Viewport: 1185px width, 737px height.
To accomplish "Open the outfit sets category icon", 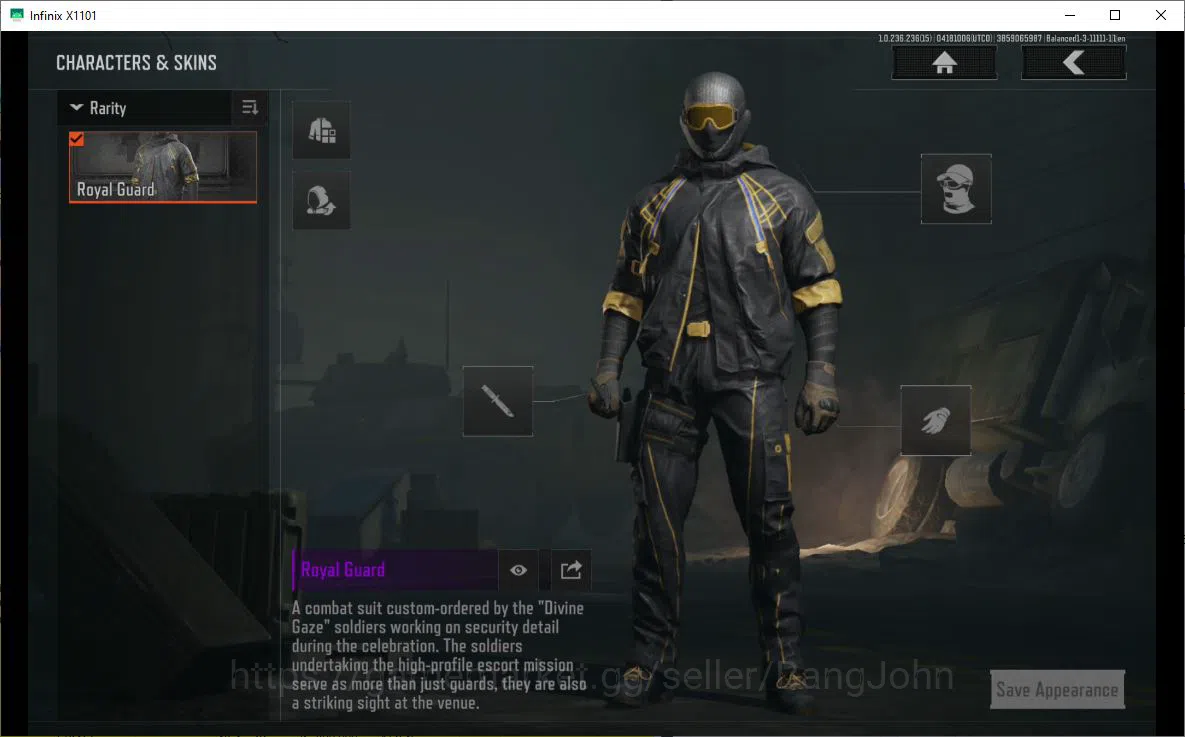I will 321,130.
